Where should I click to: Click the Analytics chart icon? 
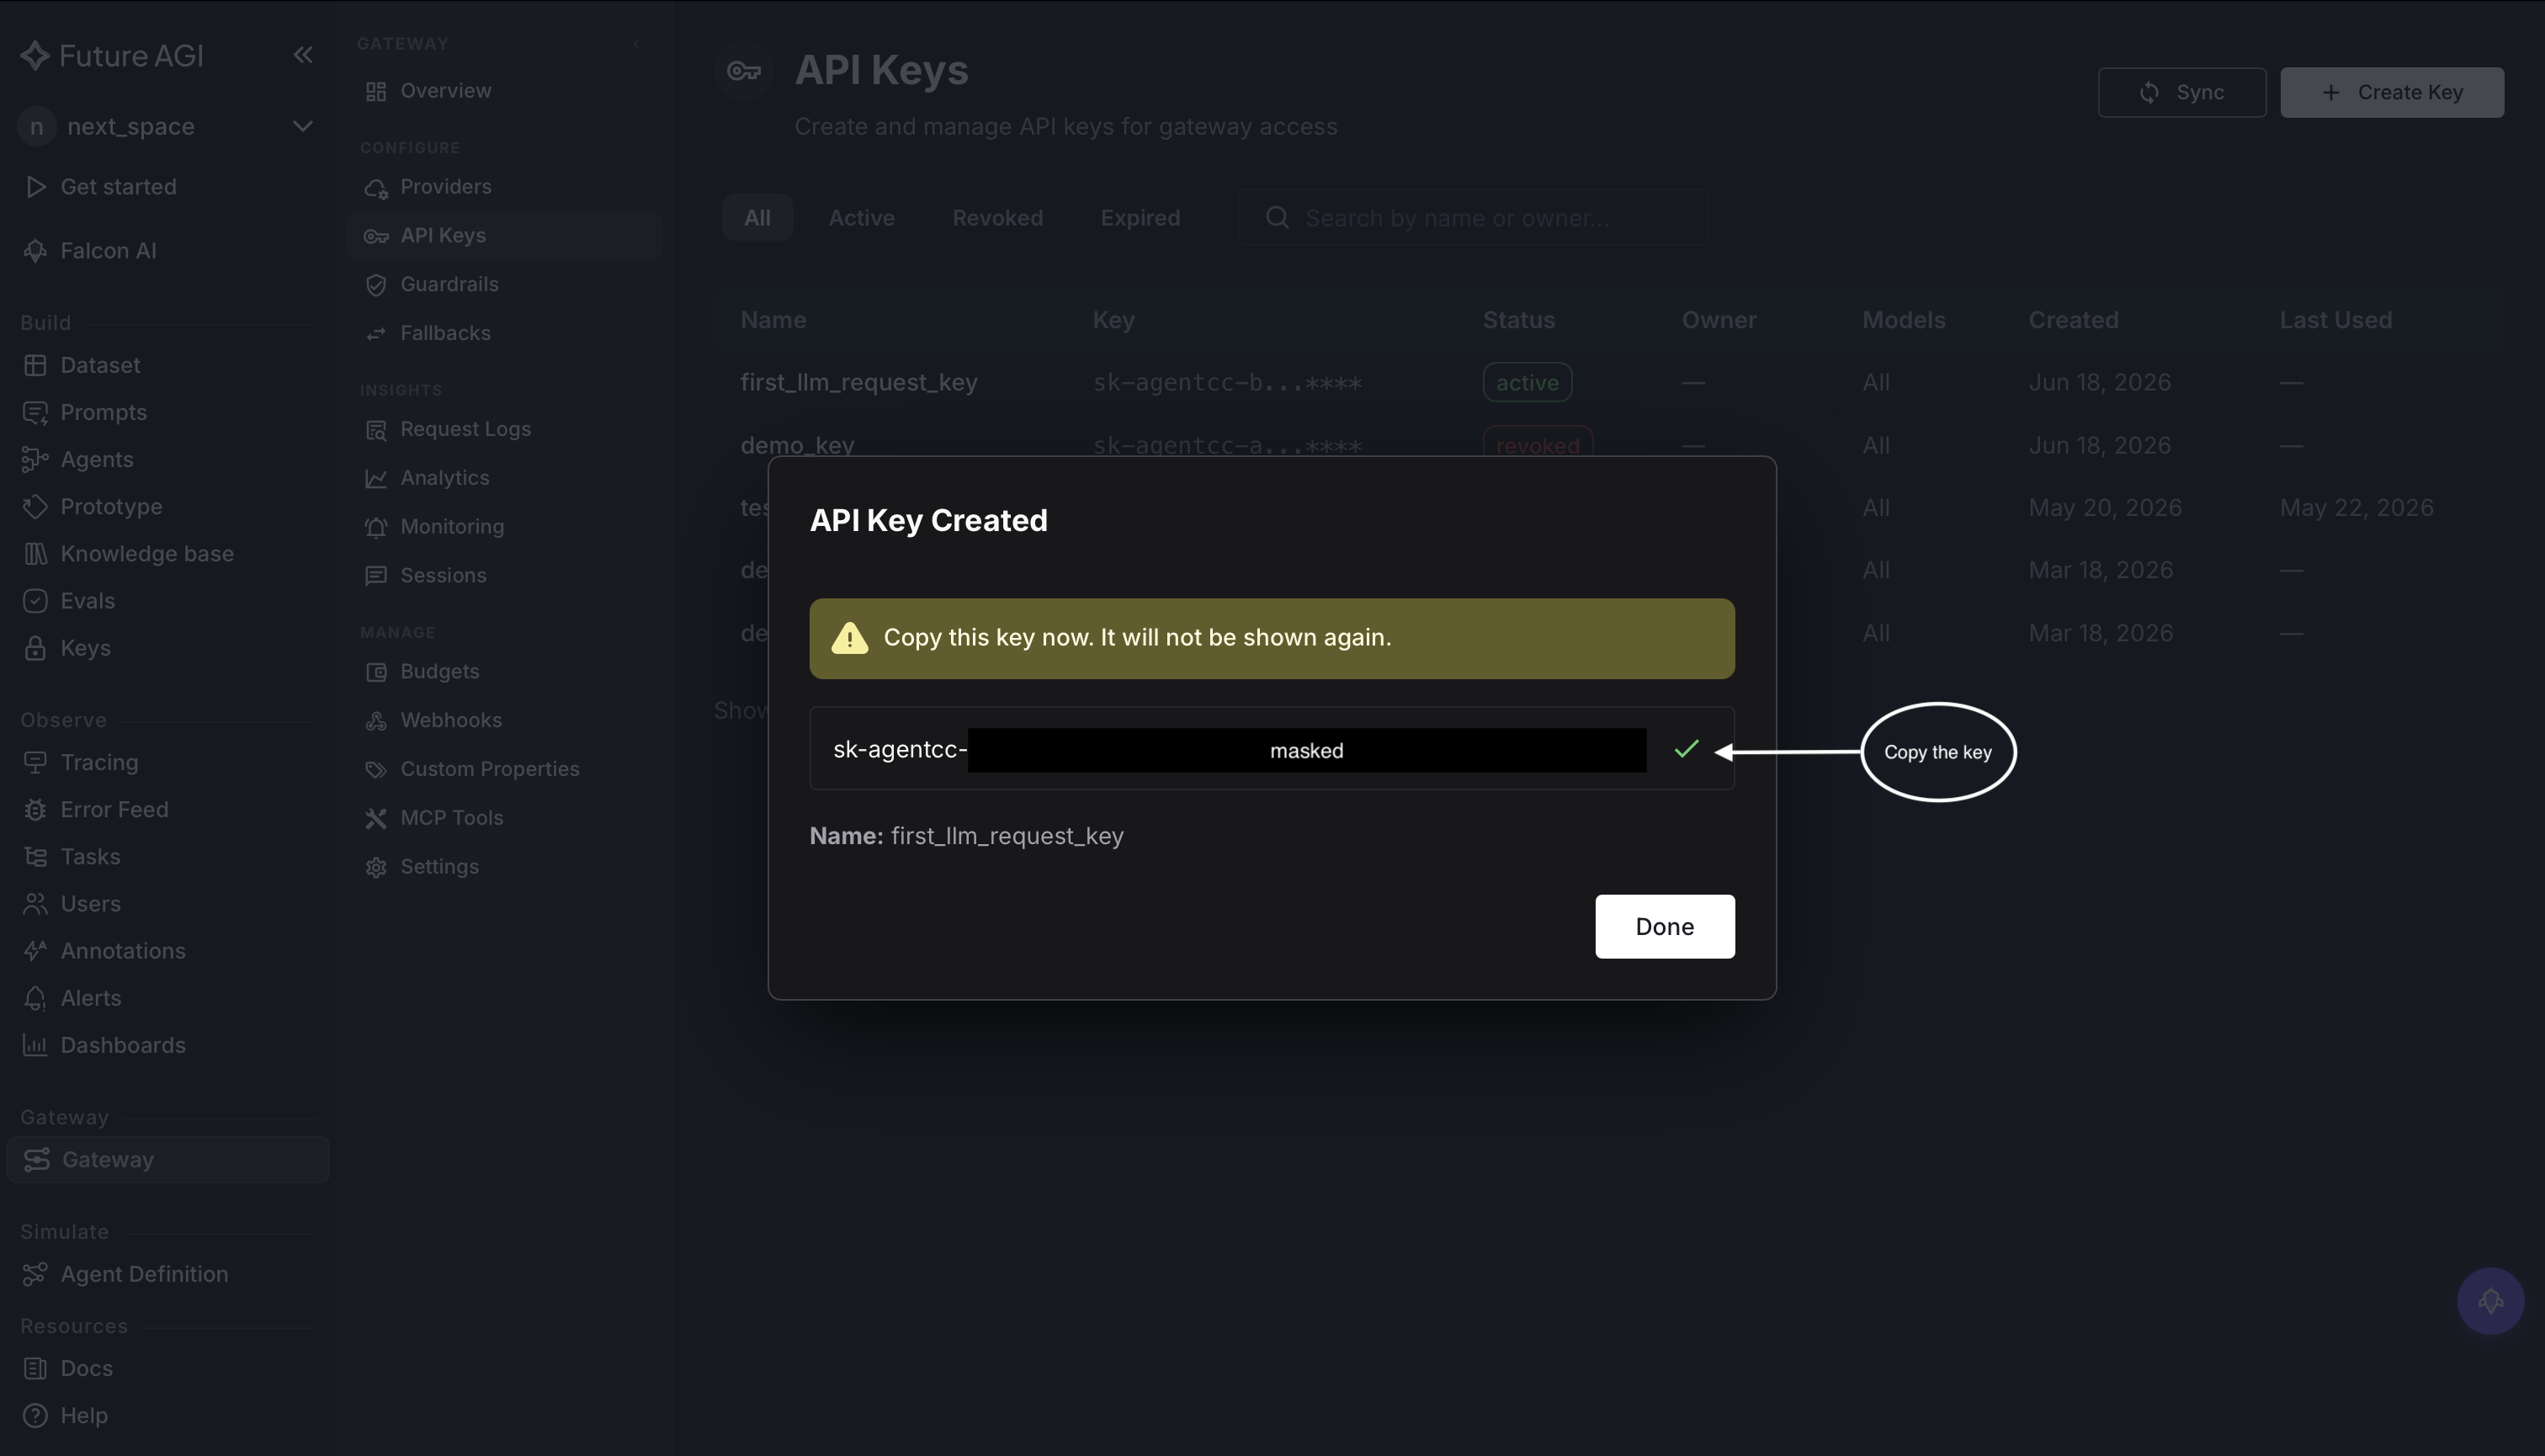(376, 478)
